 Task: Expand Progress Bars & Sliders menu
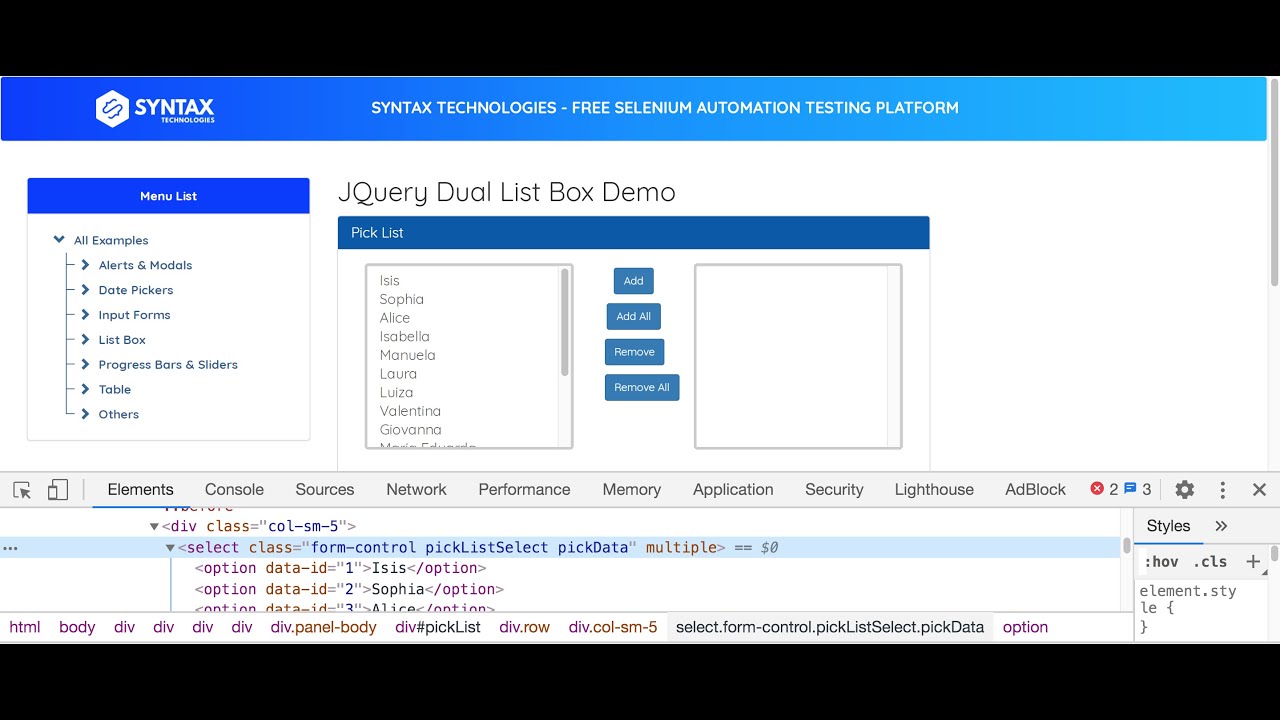tap(85, 365)
